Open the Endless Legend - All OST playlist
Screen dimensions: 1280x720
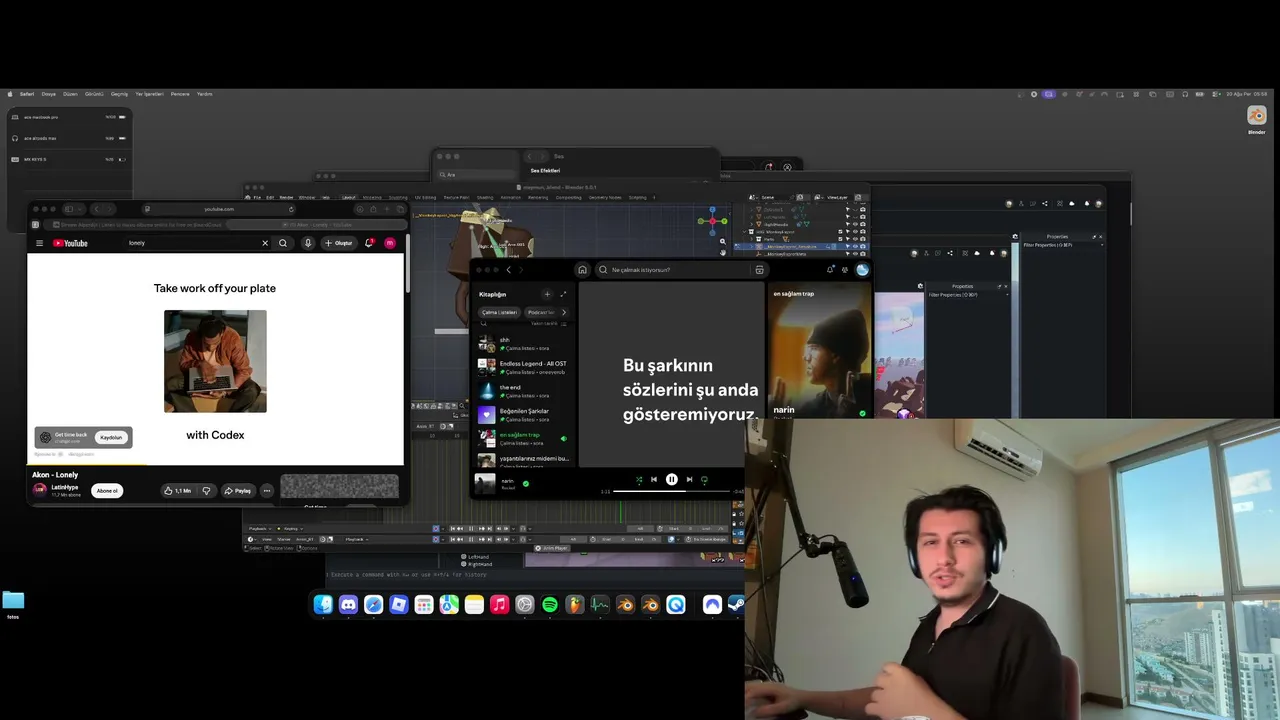tap(523, 367)
